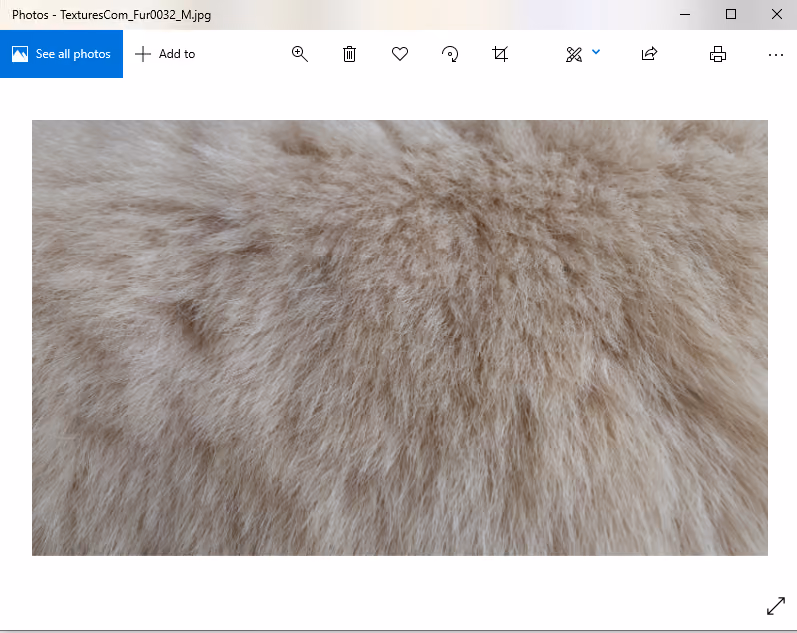Share the photo using share icon
797x633 pixels.
[650, 53]
